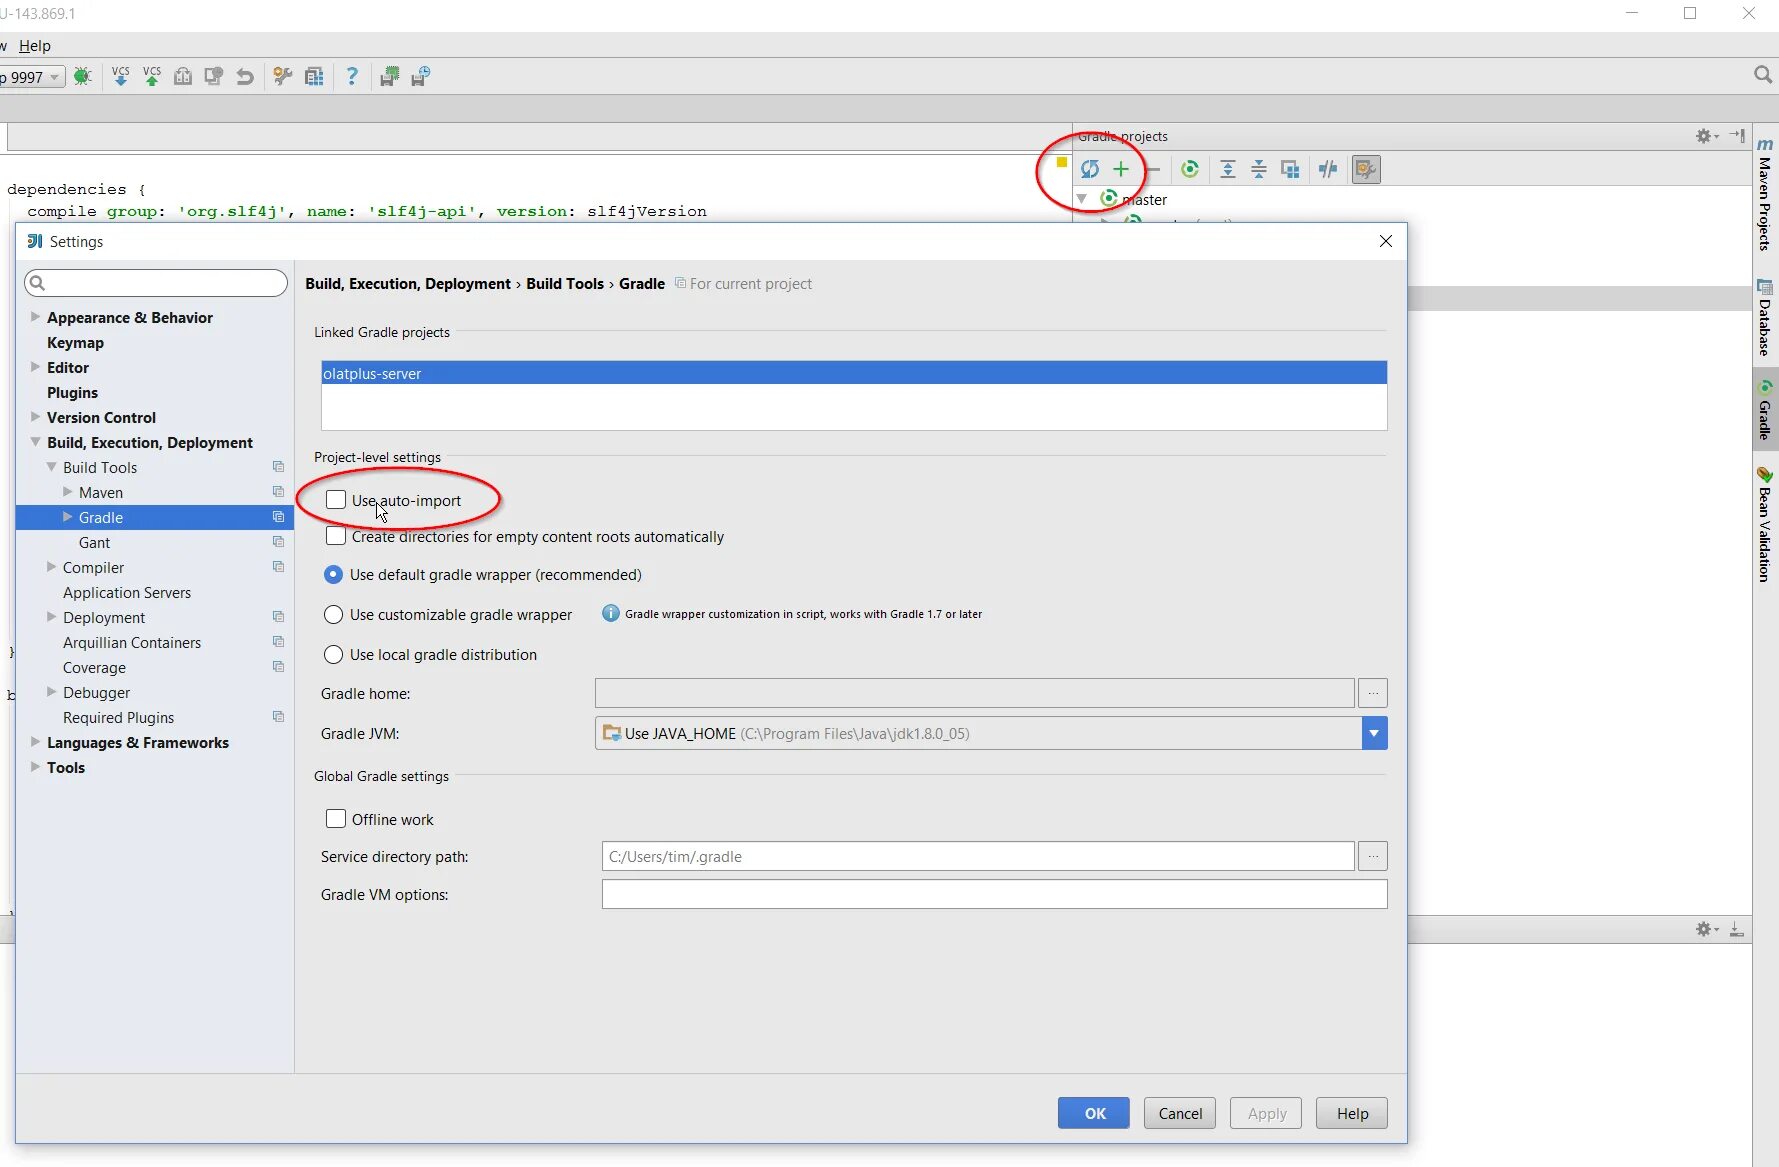This screenshot has width=1779, height=1167.
Task: Expand Languages & Frameworks node
Action: (x=35, y=742)
